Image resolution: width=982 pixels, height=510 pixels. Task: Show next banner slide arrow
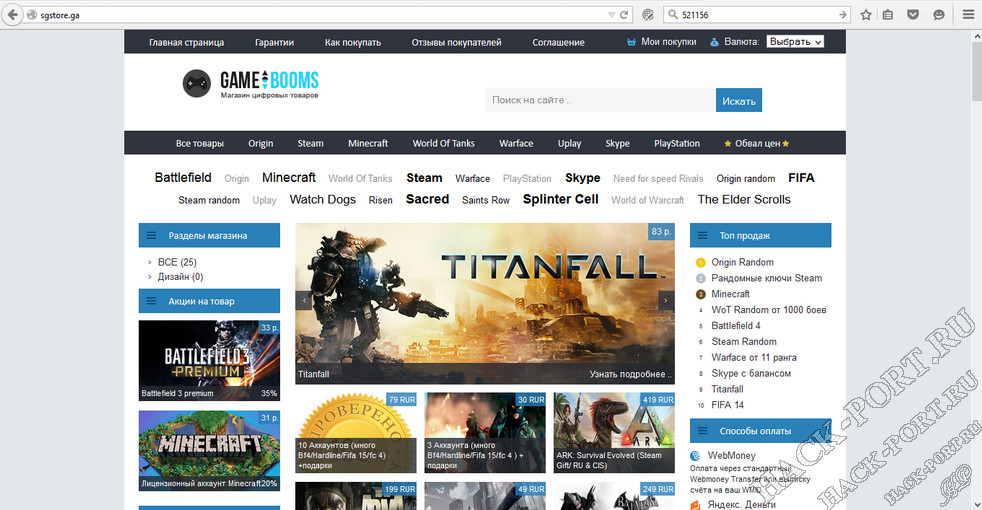point(666,301)
